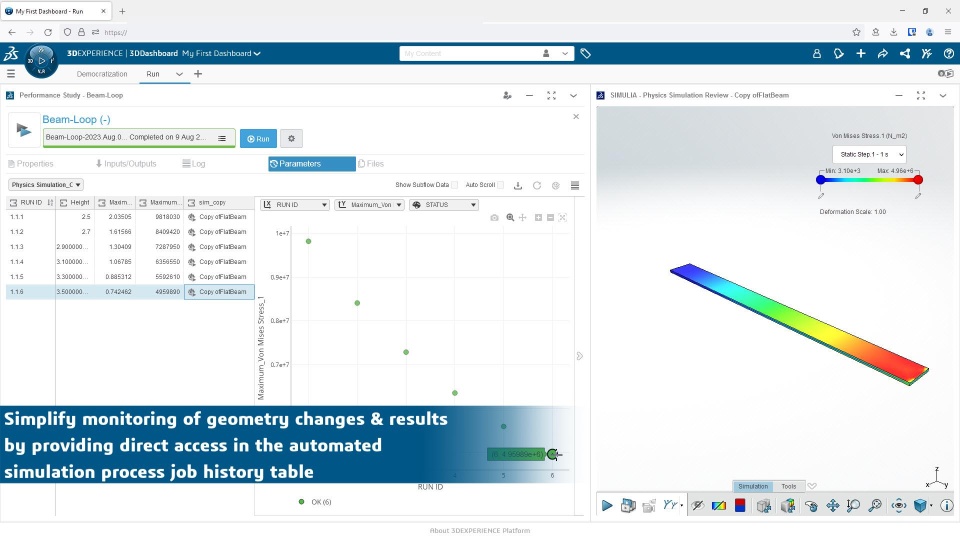Click the chart zoom-out minus icon

pyautogui.click(x=550, y=218)
